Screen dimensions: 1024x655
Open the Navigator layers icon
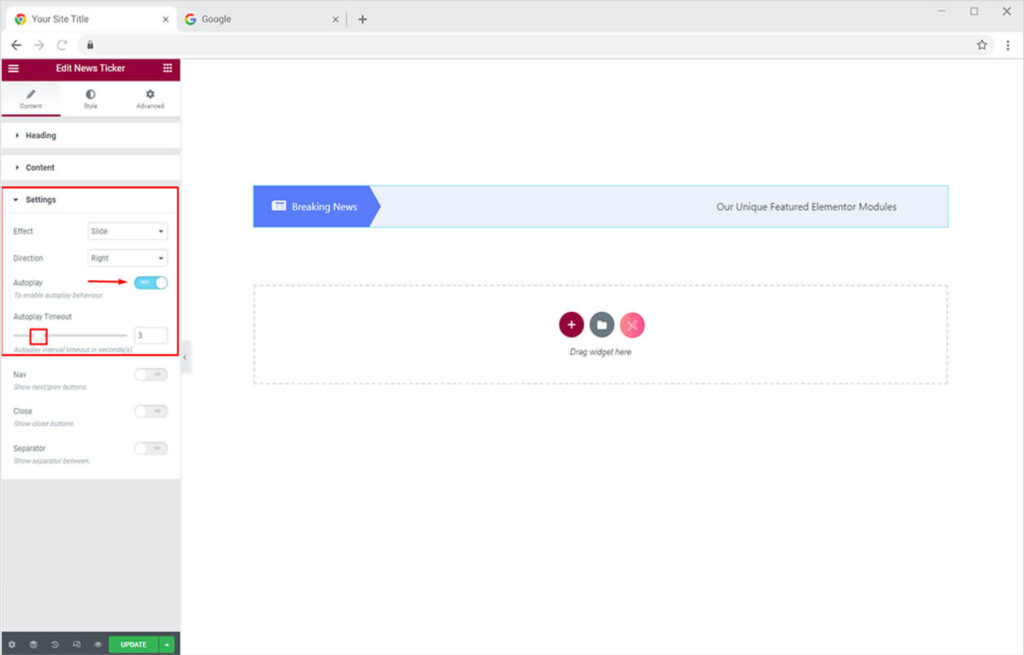[x=33, y=645]
